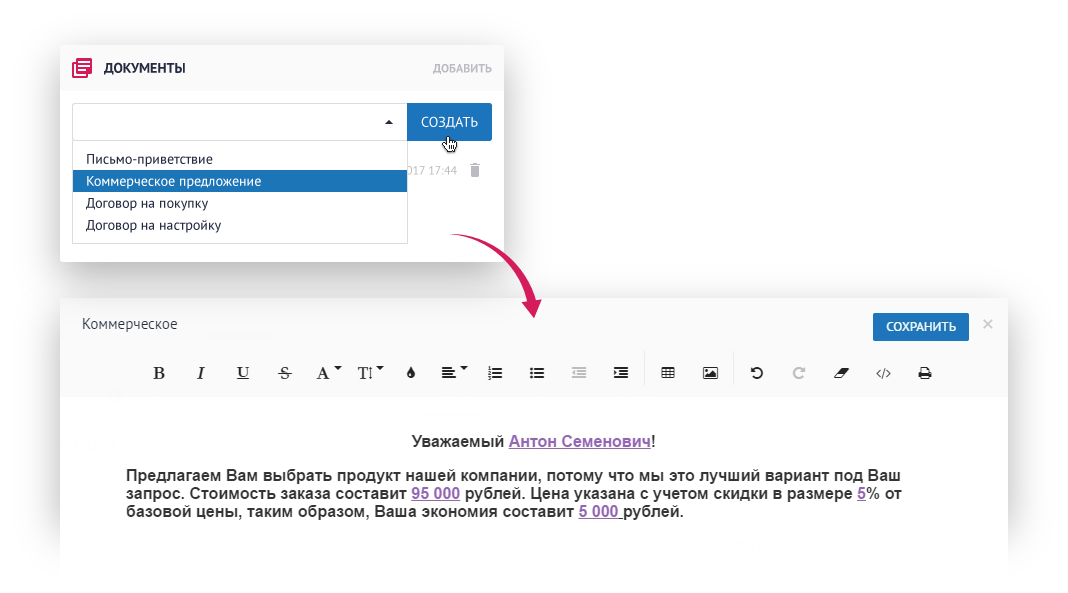The width and height of the screenshot is (1068, 593).
Task: Insert a table into the document
Action: click(x=668, y=373)
